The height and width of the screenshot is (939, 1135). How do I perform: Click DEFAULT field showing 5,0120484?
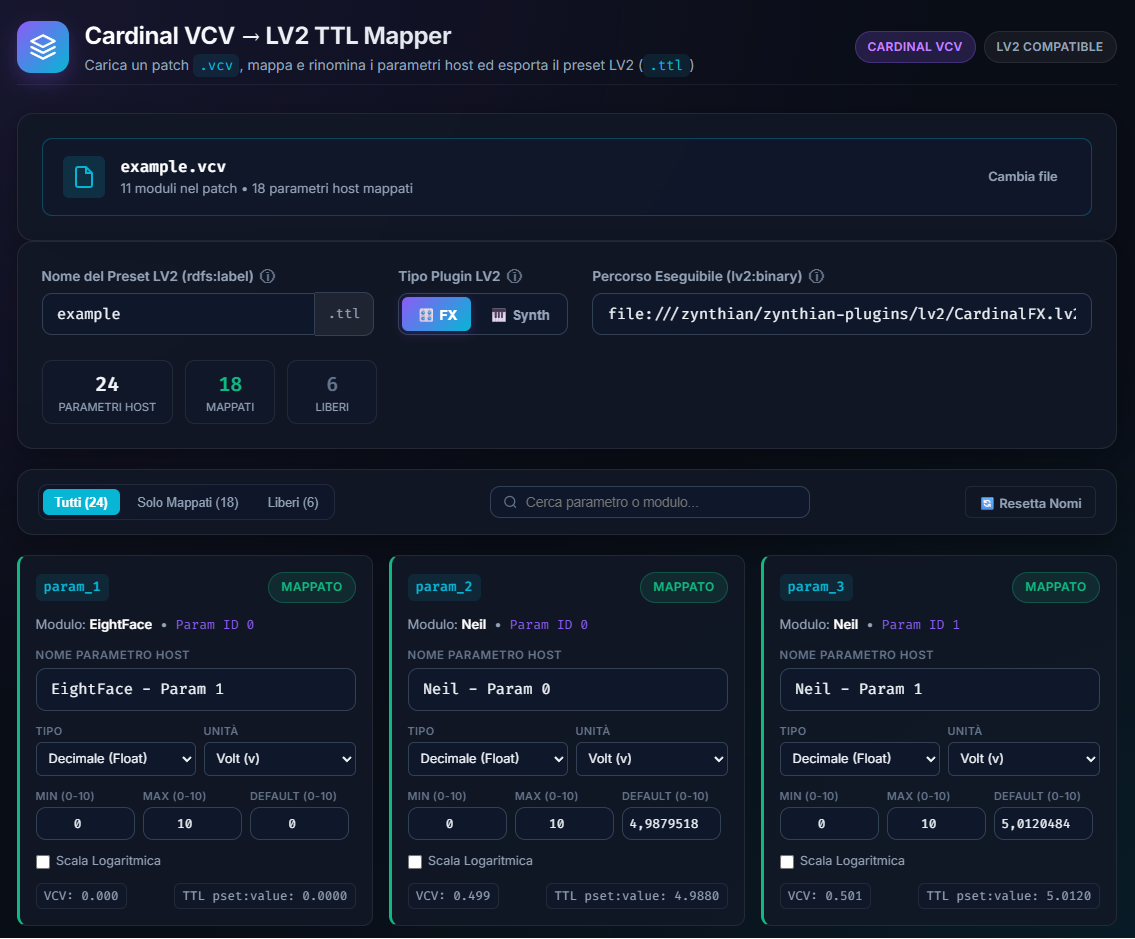[1044, 824]
